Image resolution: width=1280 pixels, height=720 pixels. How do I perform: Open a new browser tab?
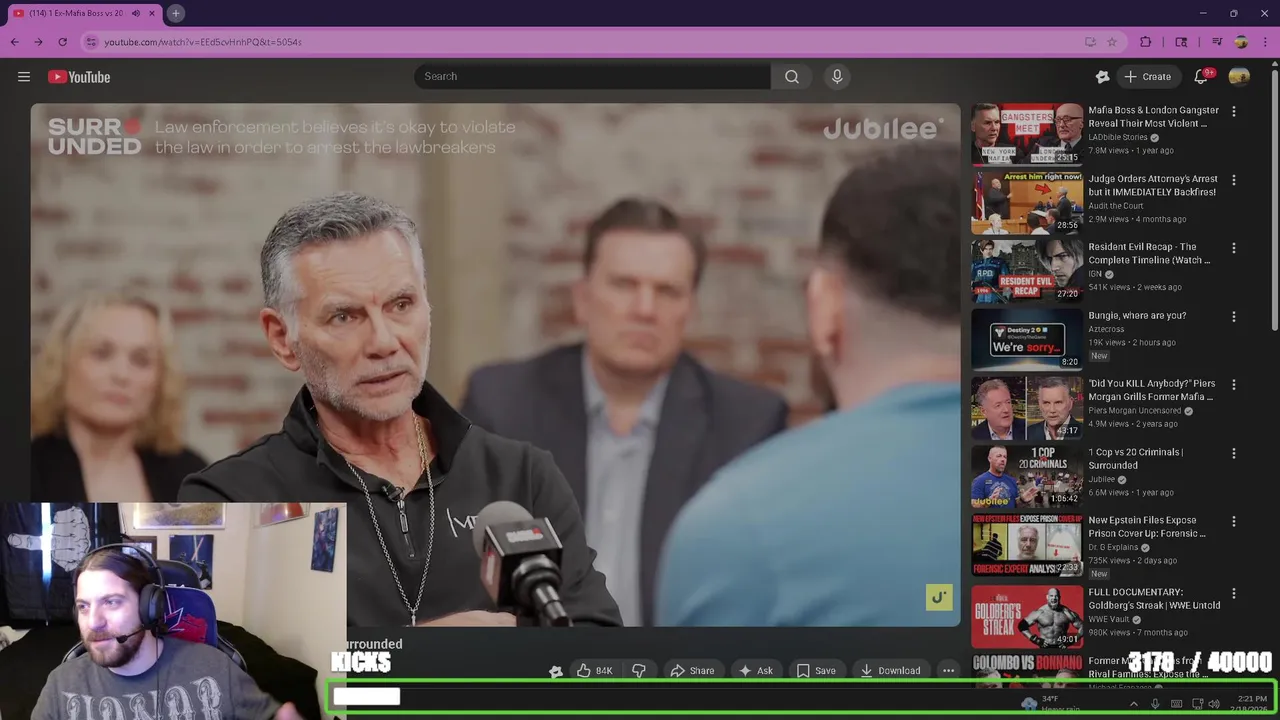click(175, 13)
